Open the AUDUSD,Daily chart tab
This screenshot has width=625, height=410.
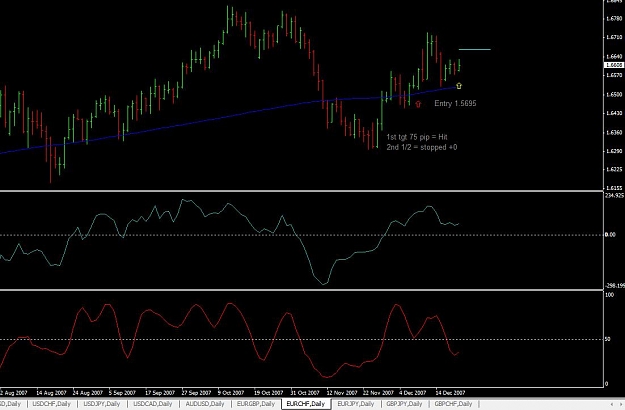[205, 404]
